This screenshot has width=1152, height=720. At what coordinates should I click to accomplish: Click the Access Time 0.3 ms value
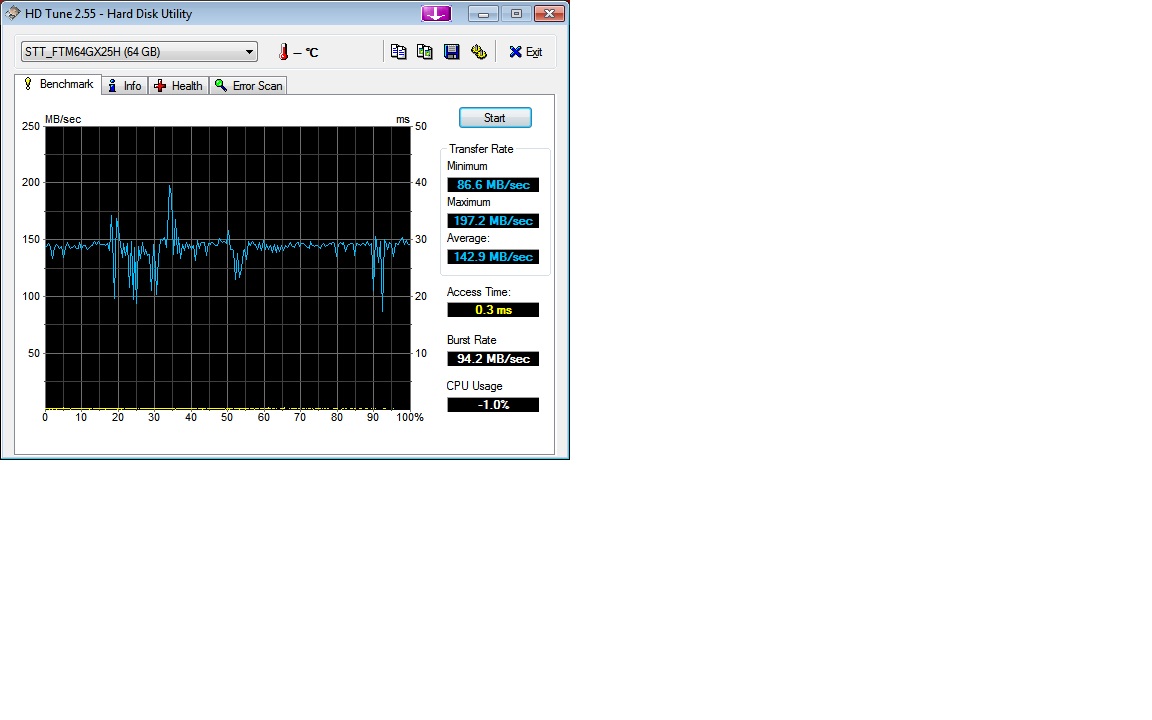point(493,310)
